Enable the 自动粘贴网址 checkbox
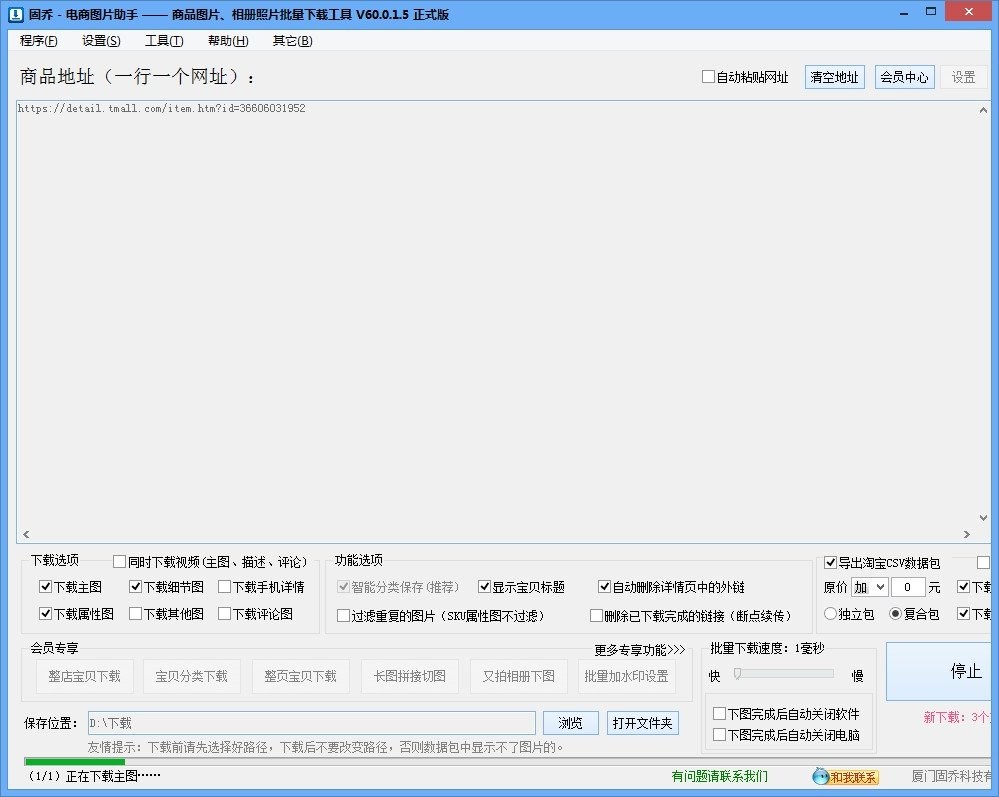999x797 pixels. (709, 77)
